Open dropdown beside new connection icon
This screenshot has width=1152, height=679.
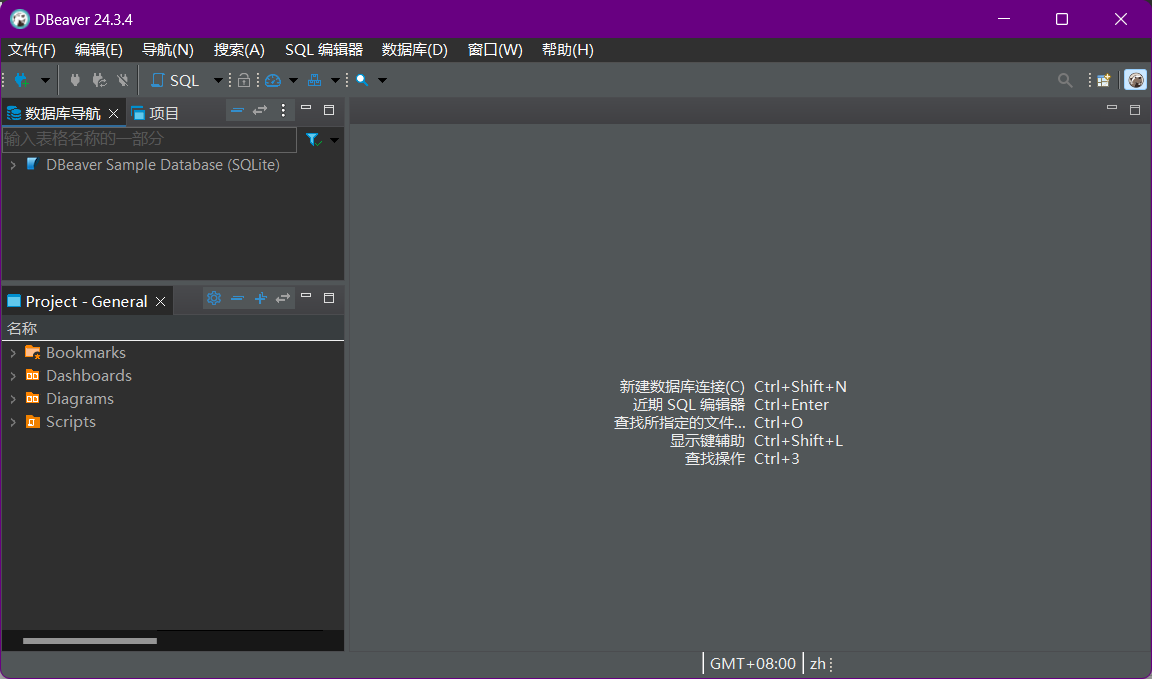pos(45,80)
